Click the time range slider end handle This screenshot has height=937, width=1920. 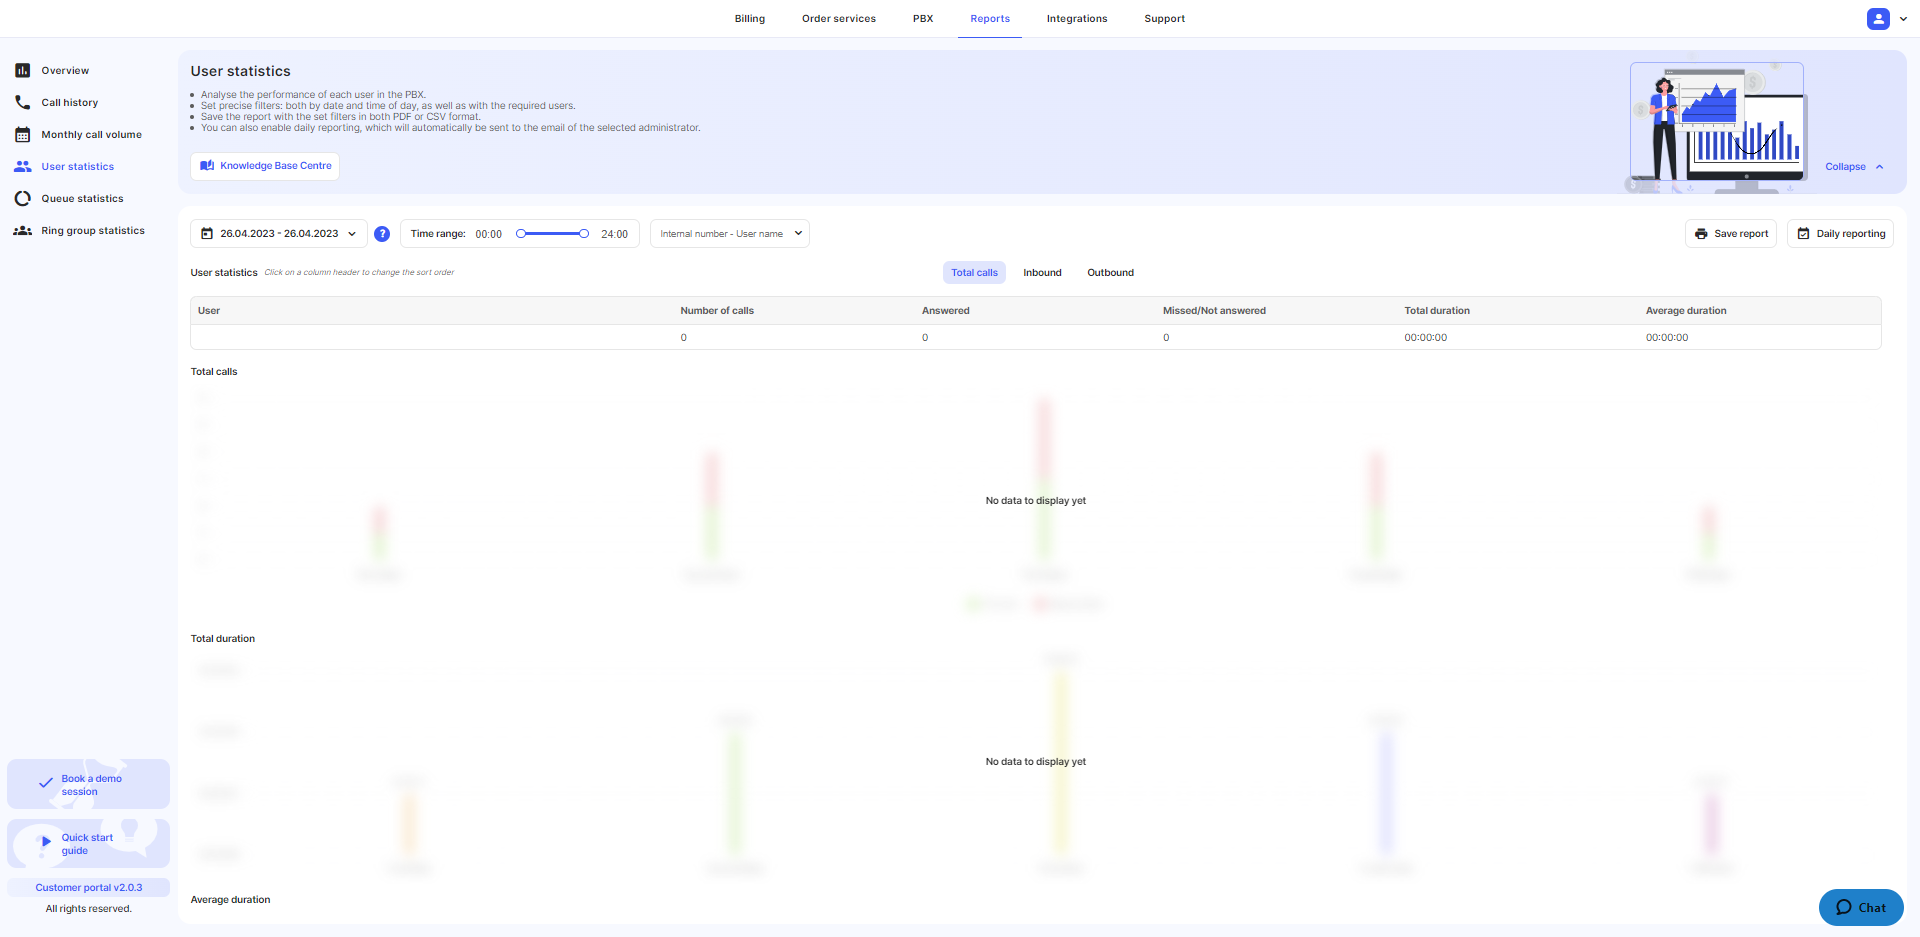(584, 234)
